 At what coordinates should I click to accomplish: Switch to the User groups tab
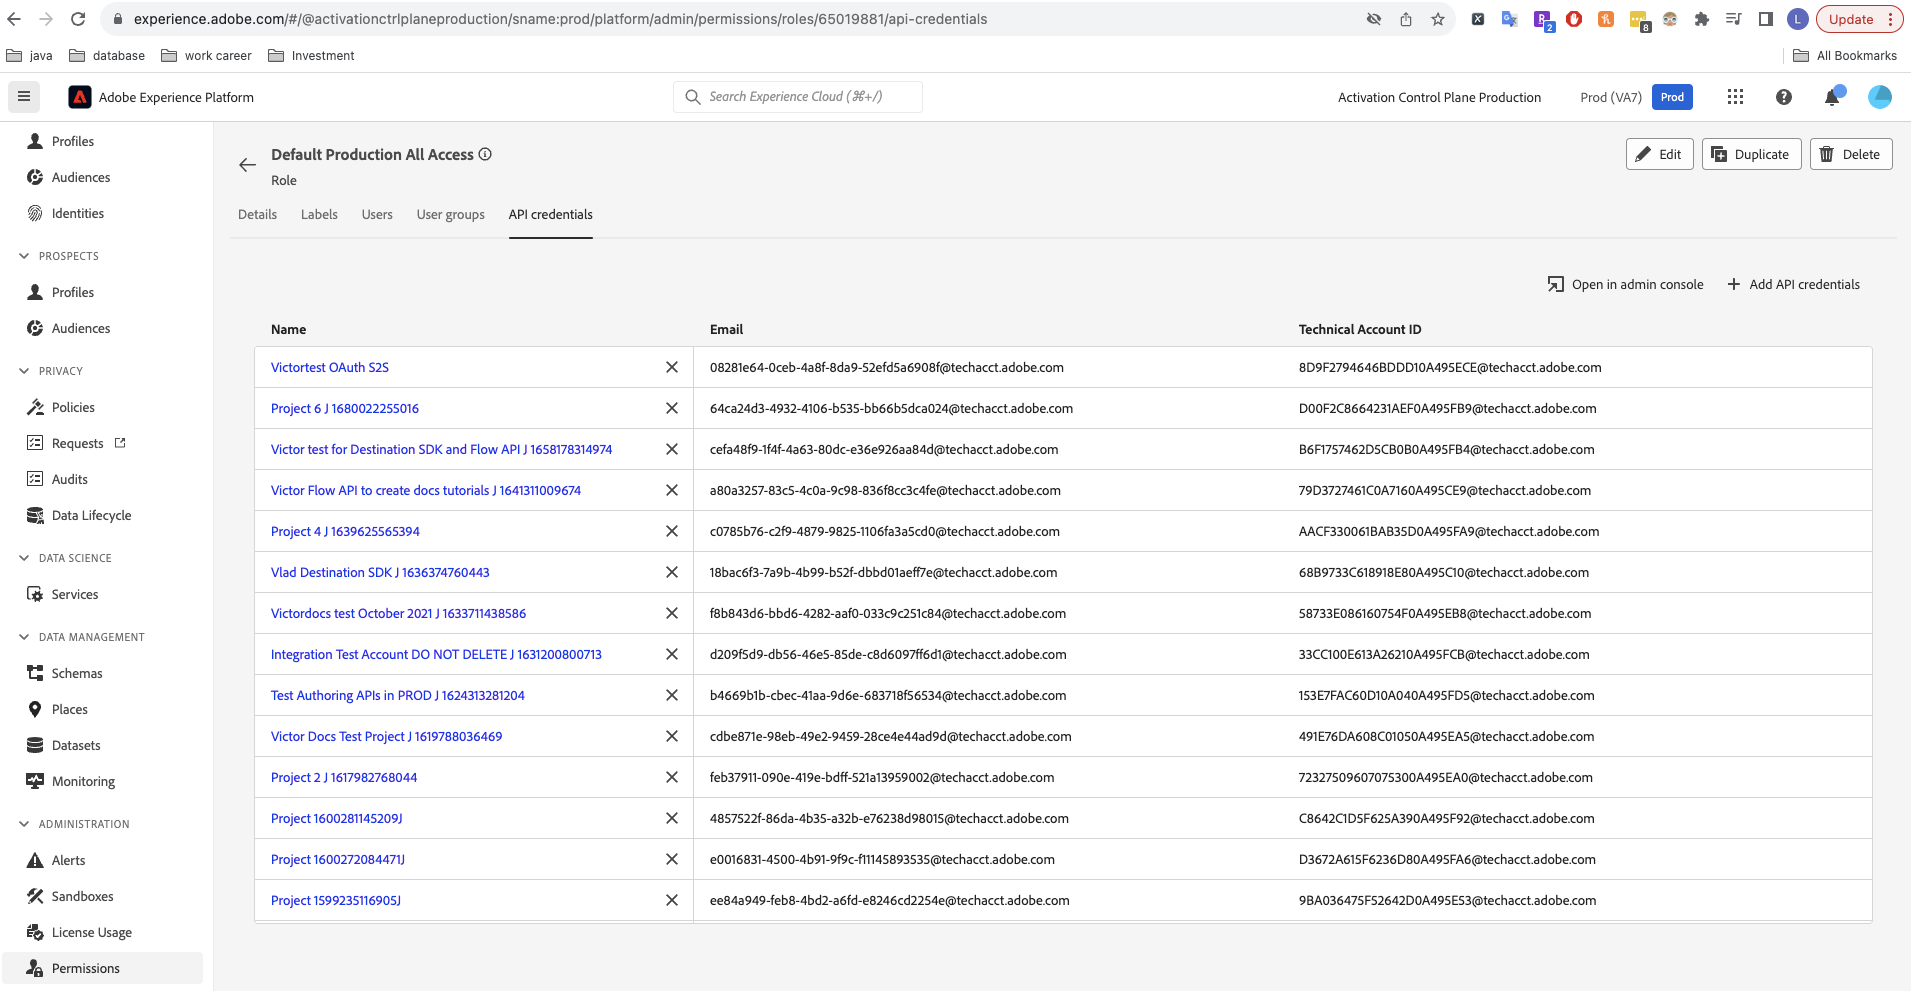point(450,214)
